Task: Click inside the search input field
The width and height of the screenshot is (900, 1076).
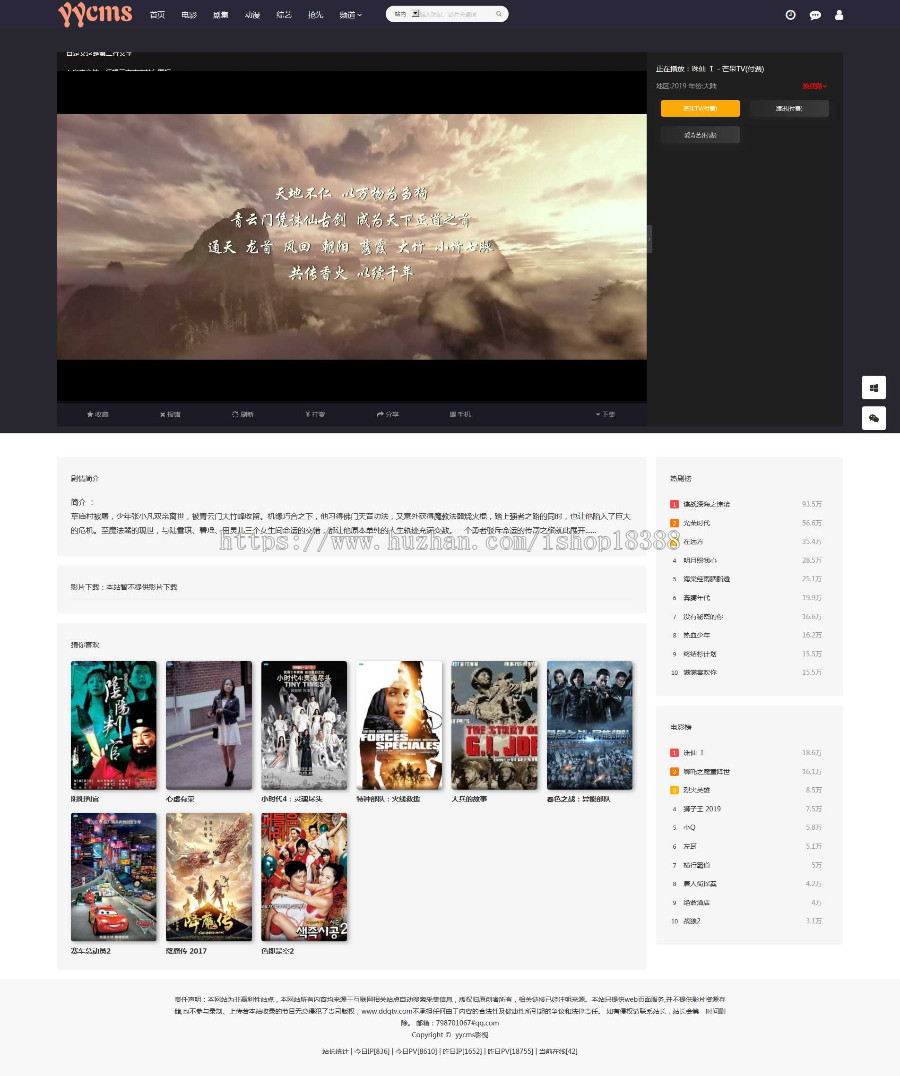Action: point(454,14)
